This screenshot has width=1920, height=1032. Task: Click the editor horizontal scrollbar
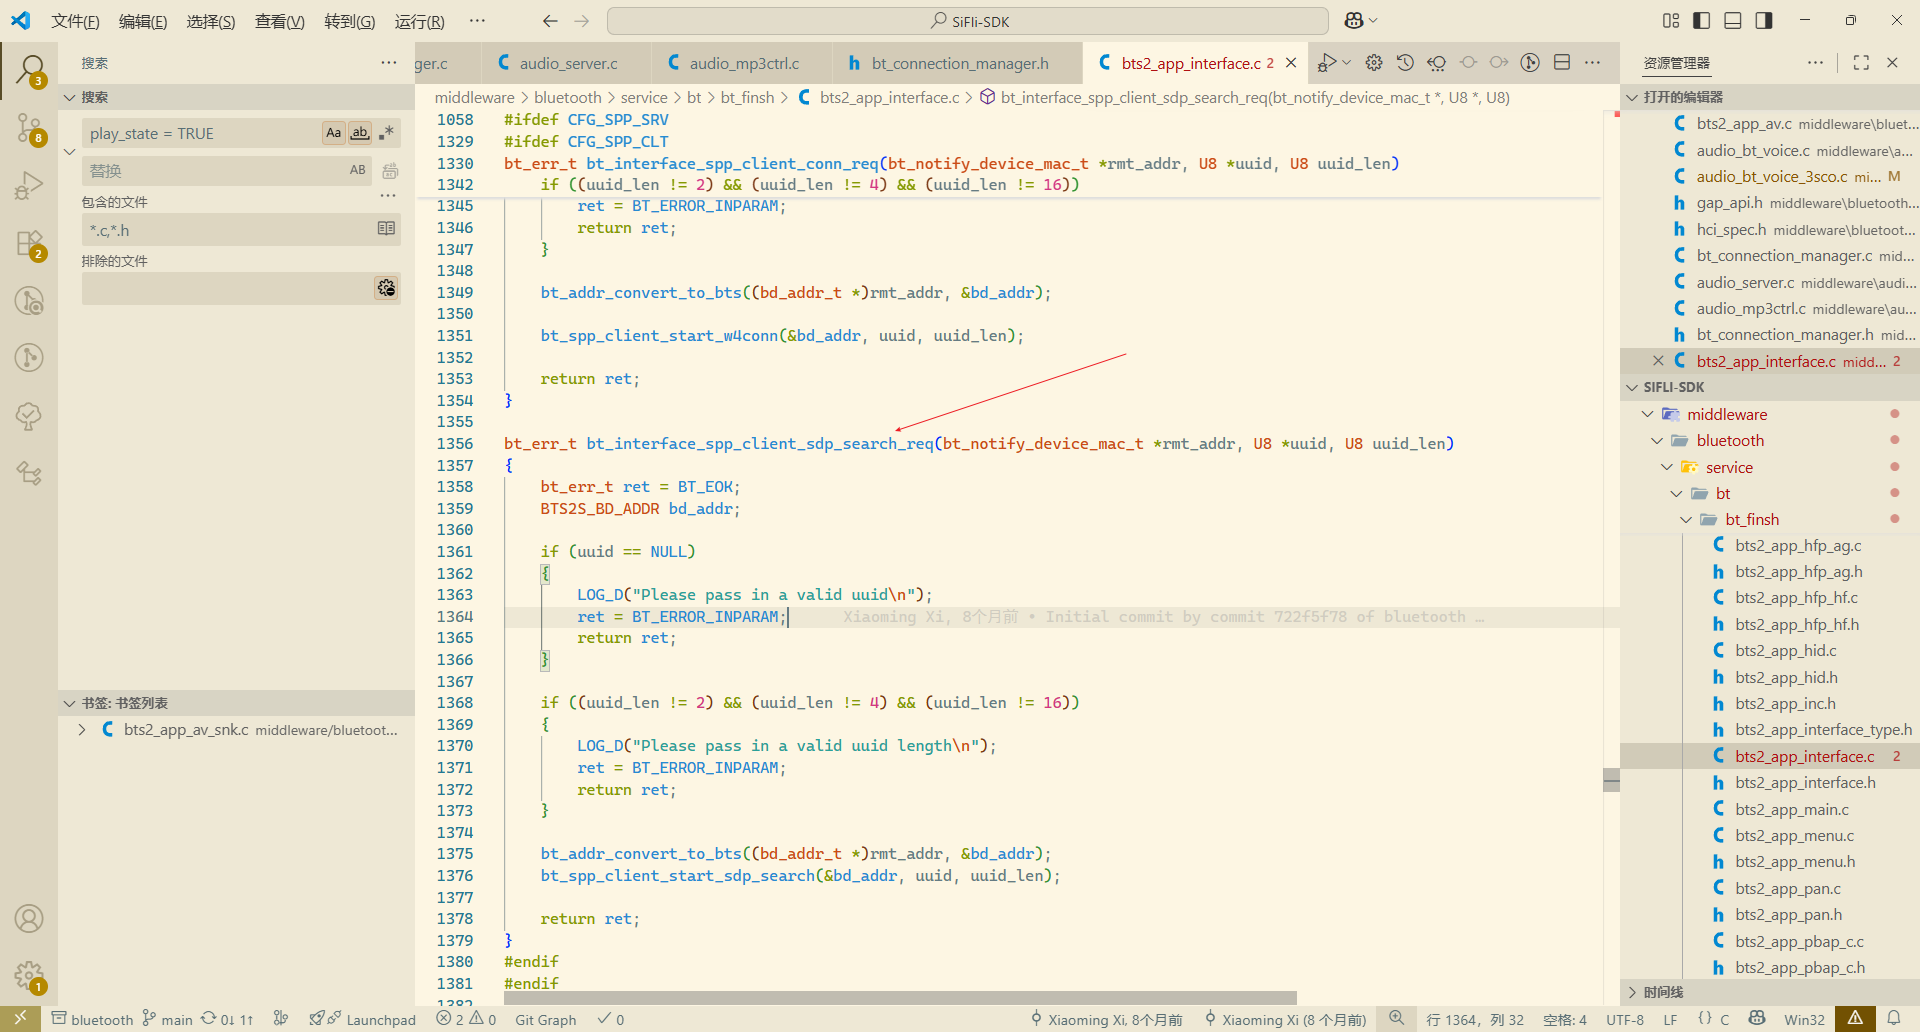point(900,997)
